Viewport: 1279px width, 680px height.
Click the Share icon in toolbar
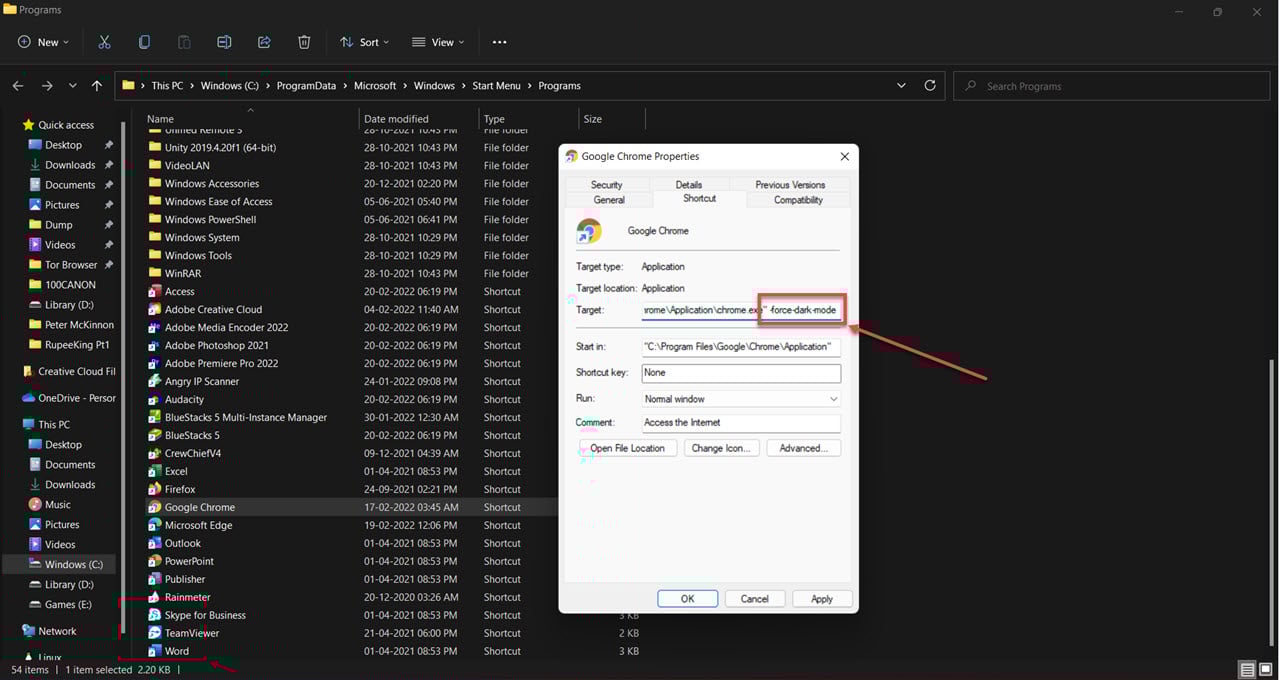[264, 42]
